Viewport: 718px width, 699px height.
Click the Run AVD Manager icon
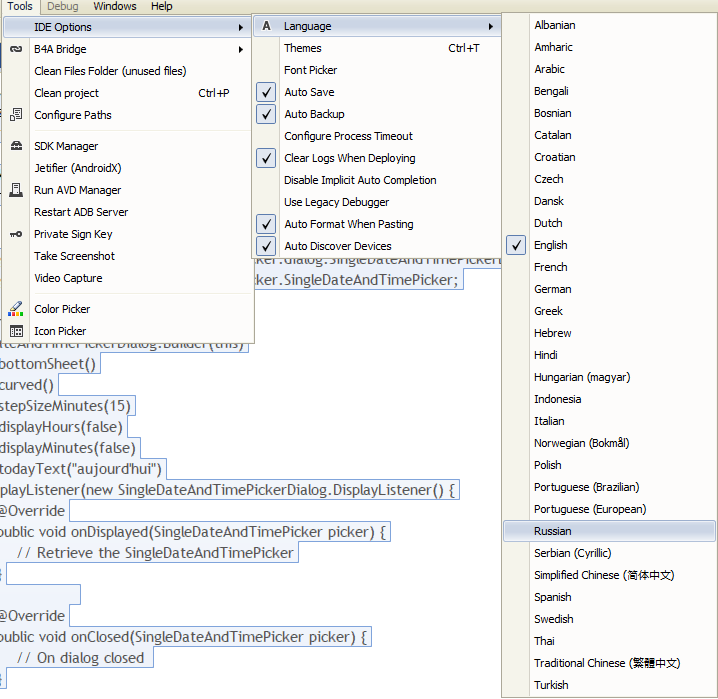[x=16, y=190]
